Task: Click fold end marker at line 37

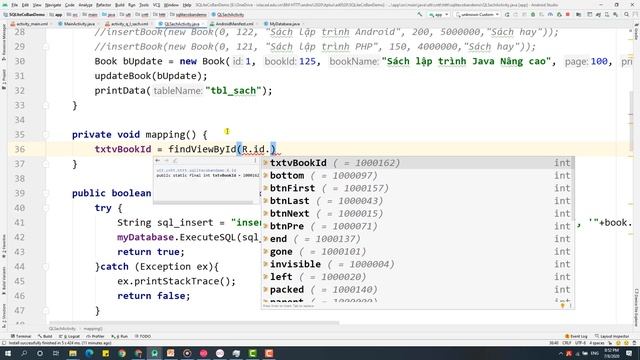Action: (46, 164)
